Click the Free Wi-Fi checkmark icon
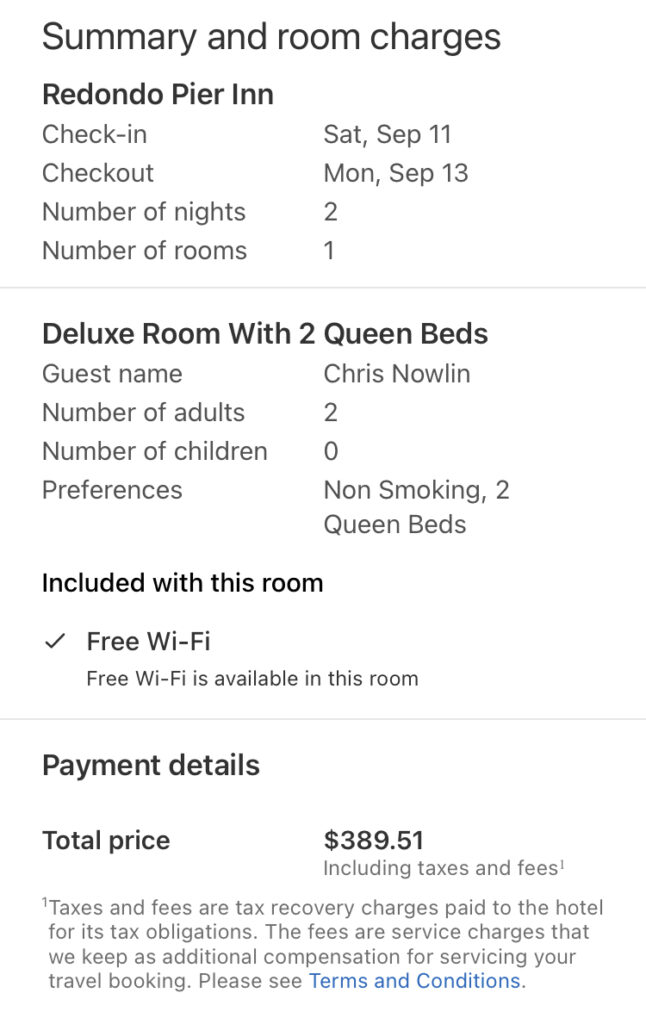Viewport: 646px width, 1024px height. tap(55, 642)
